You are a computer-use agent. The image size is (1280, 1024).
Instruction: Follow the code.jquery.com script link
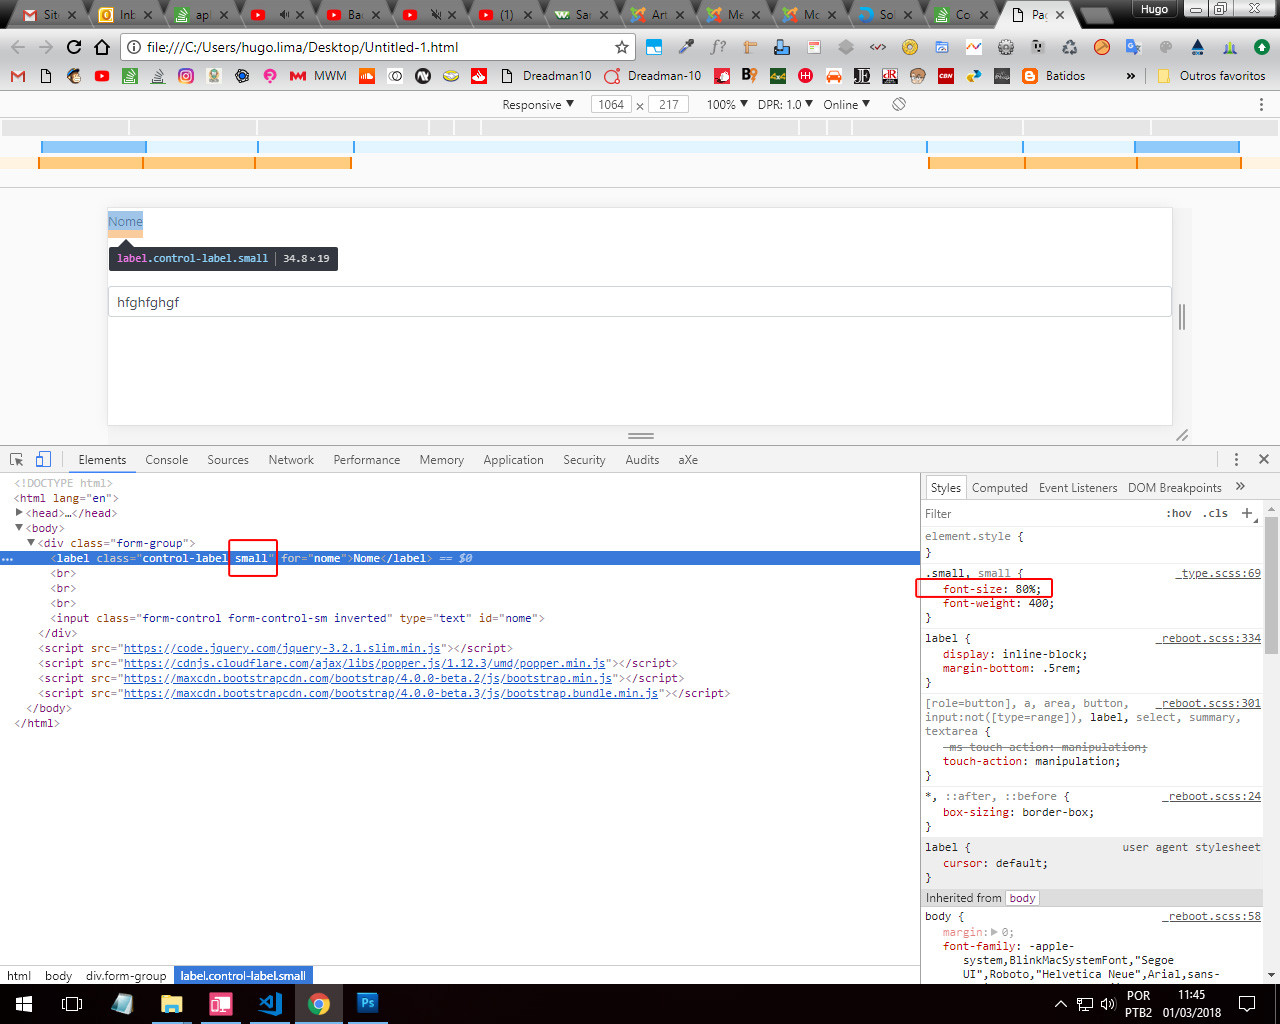[x=282, y=648]
